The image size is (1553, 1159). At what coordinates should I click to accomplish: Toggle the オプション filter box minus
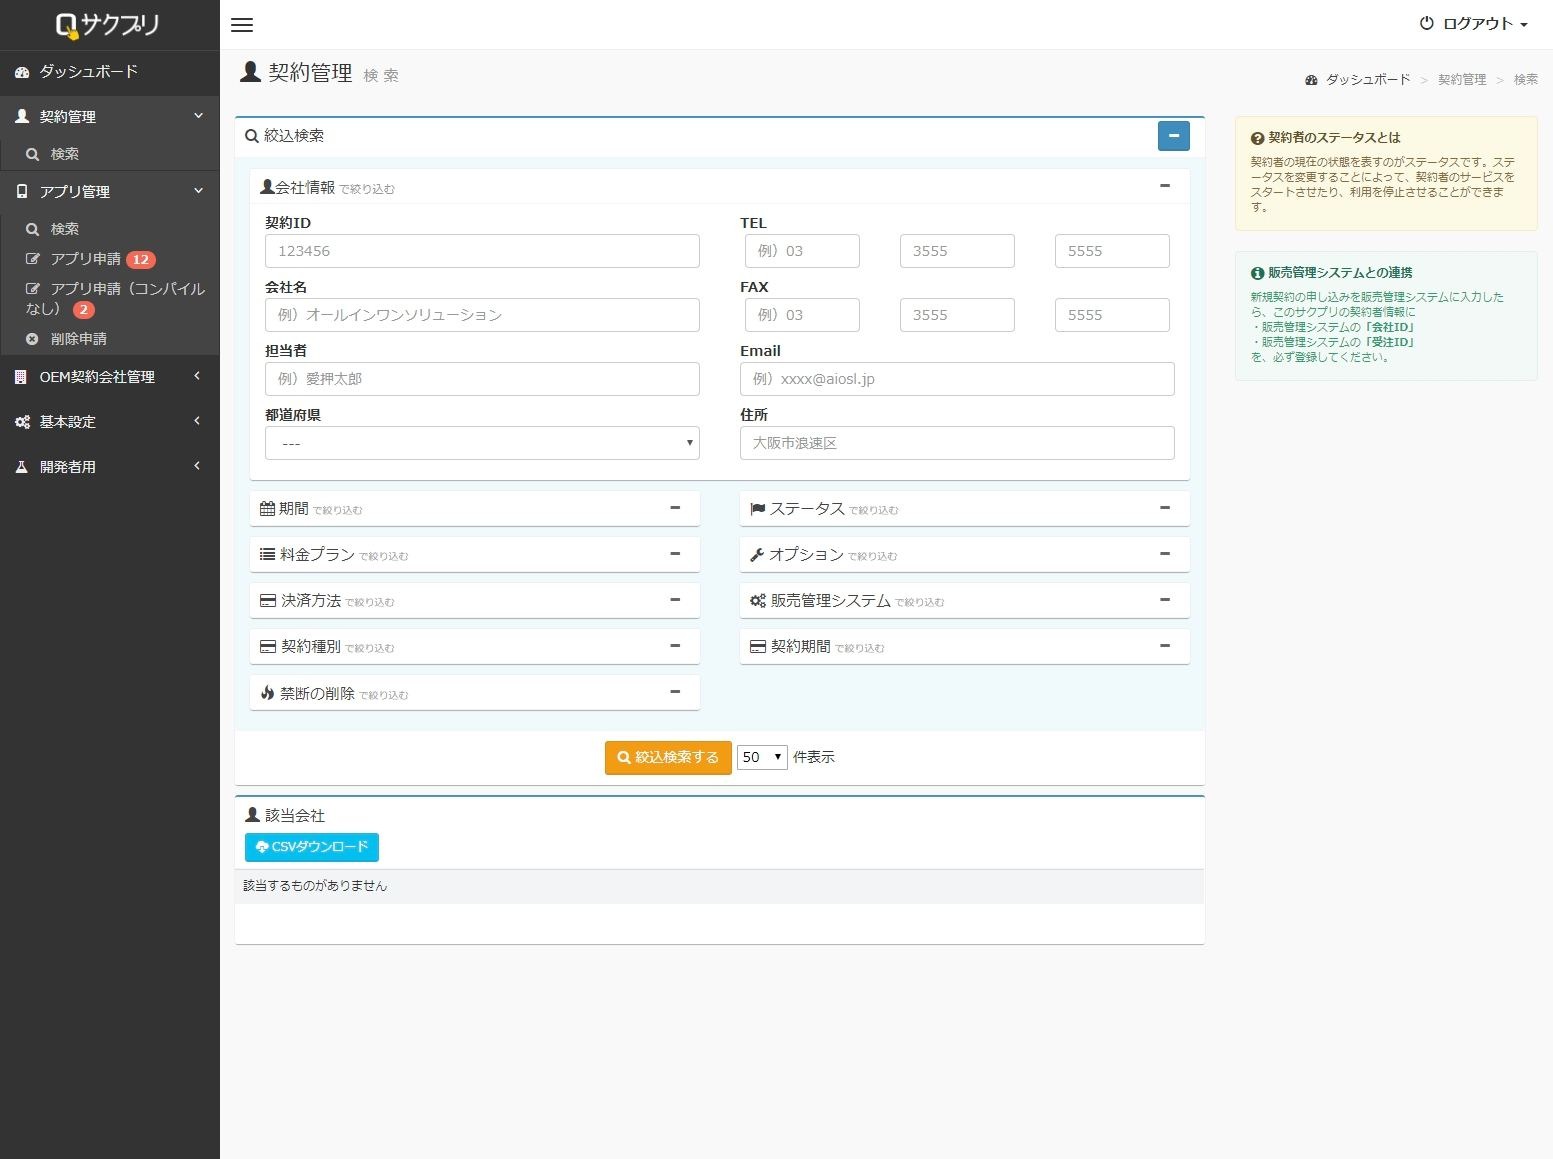1165,554
